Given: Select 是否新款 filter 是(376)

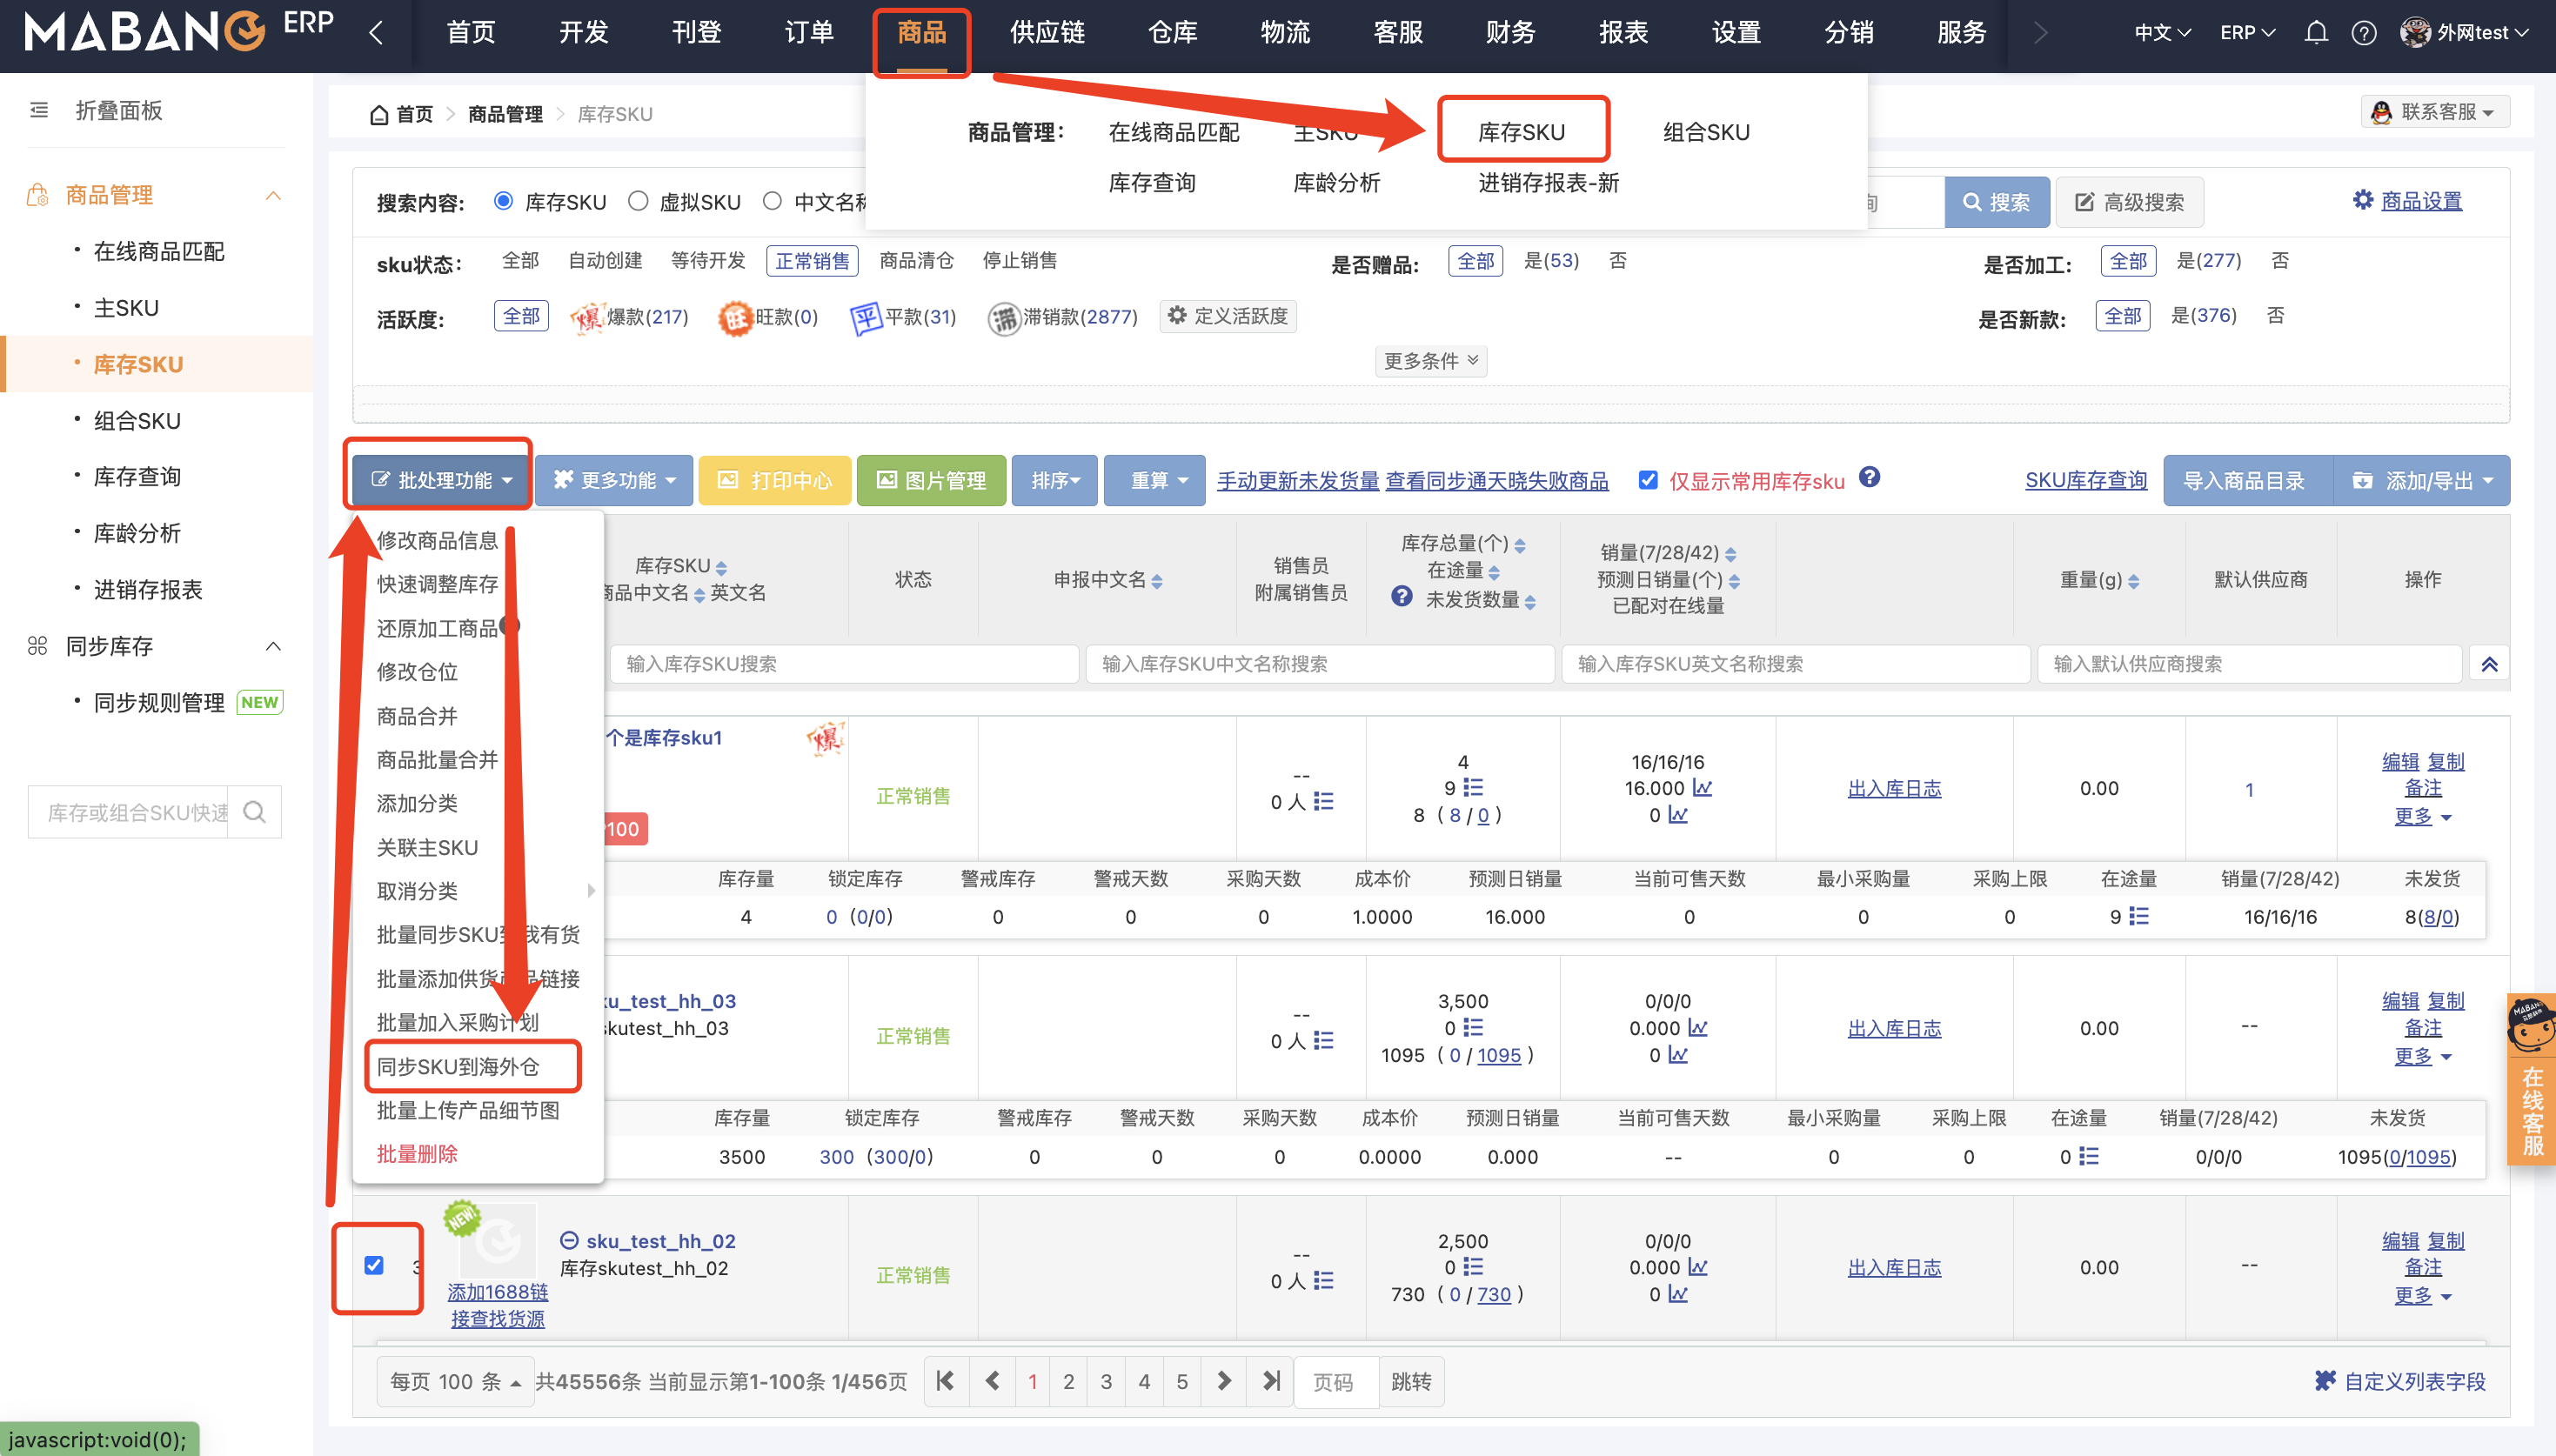Looking at the screenshot, I should [2204, 316].
